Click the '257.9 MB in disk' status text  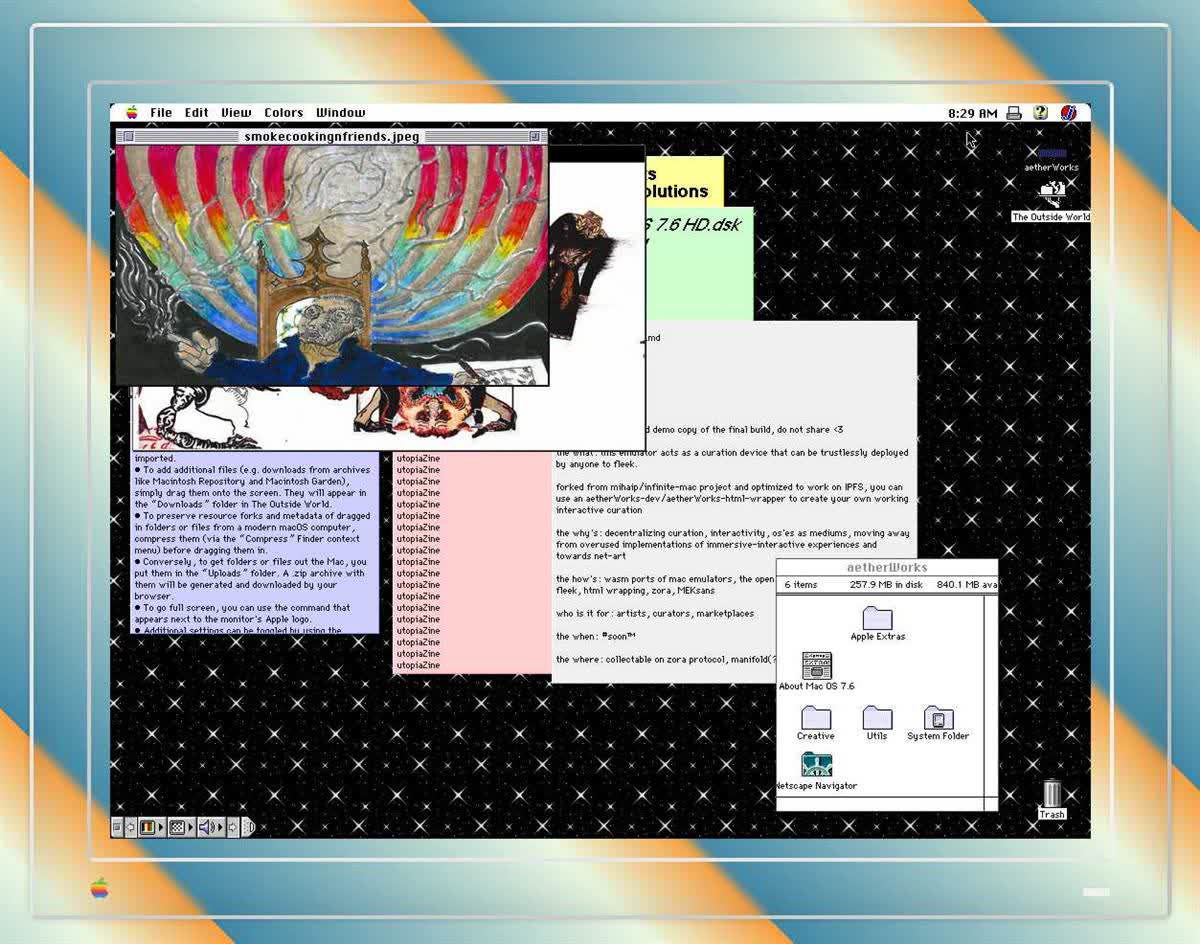click(x=886, y=585)
